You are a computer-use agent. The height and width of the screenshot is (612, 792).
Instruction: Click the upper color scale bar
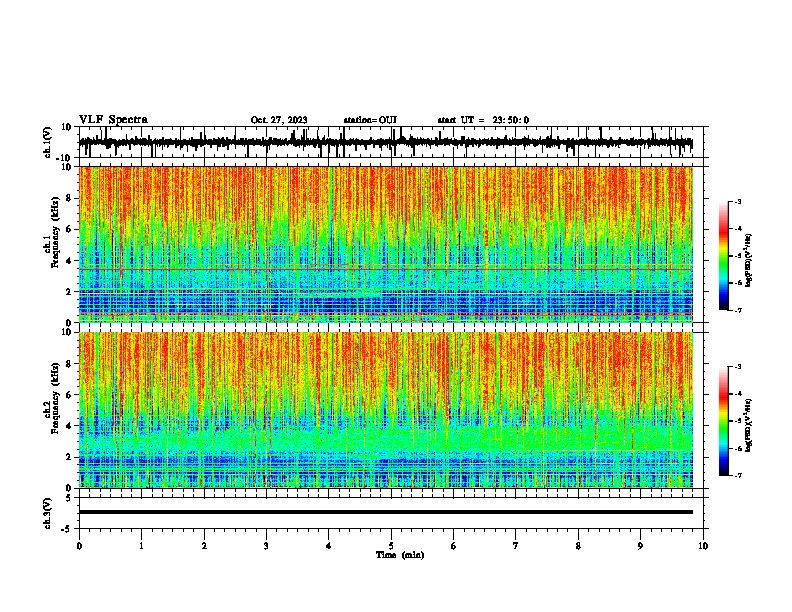tap(724, 256)
